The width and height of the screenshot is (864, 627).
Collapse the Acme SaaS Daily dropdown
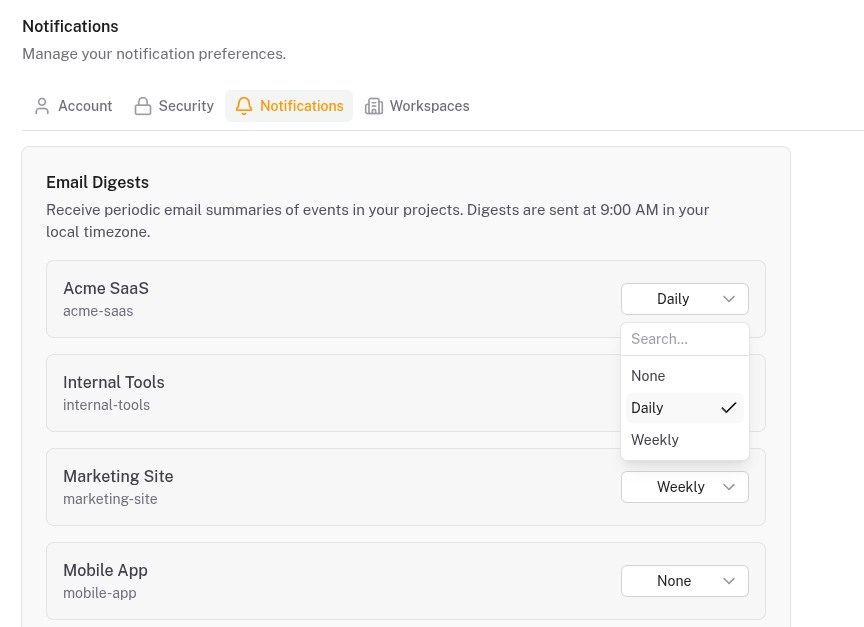684,299
